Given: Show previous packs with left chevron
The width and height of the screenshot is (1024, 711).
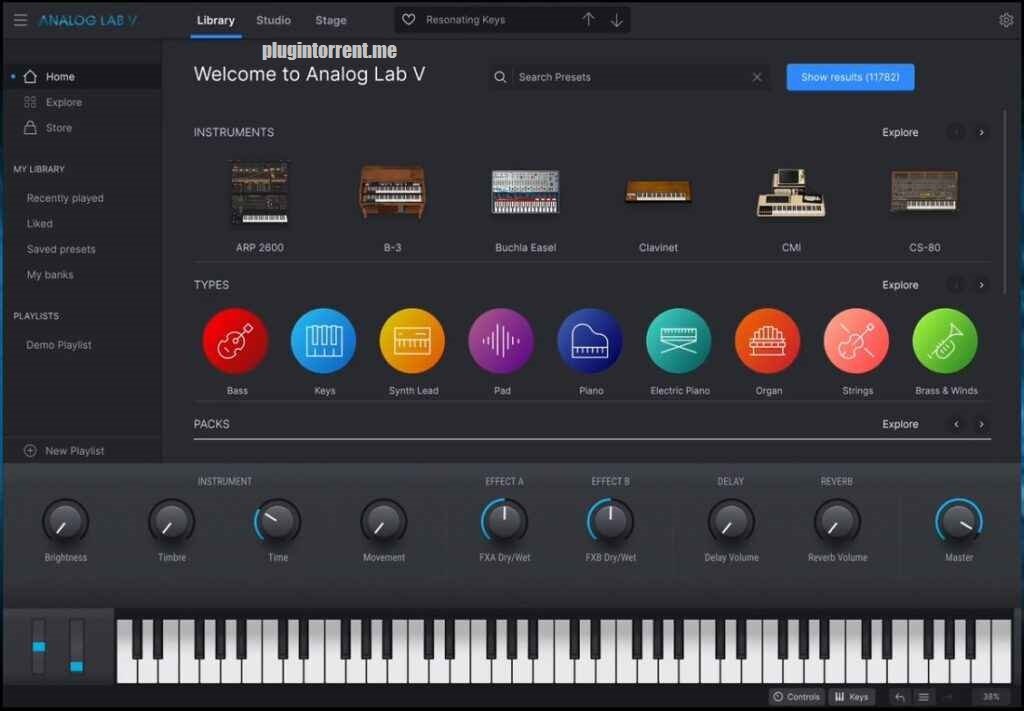Looking at the screenshot, I should [x=956, y=424].
